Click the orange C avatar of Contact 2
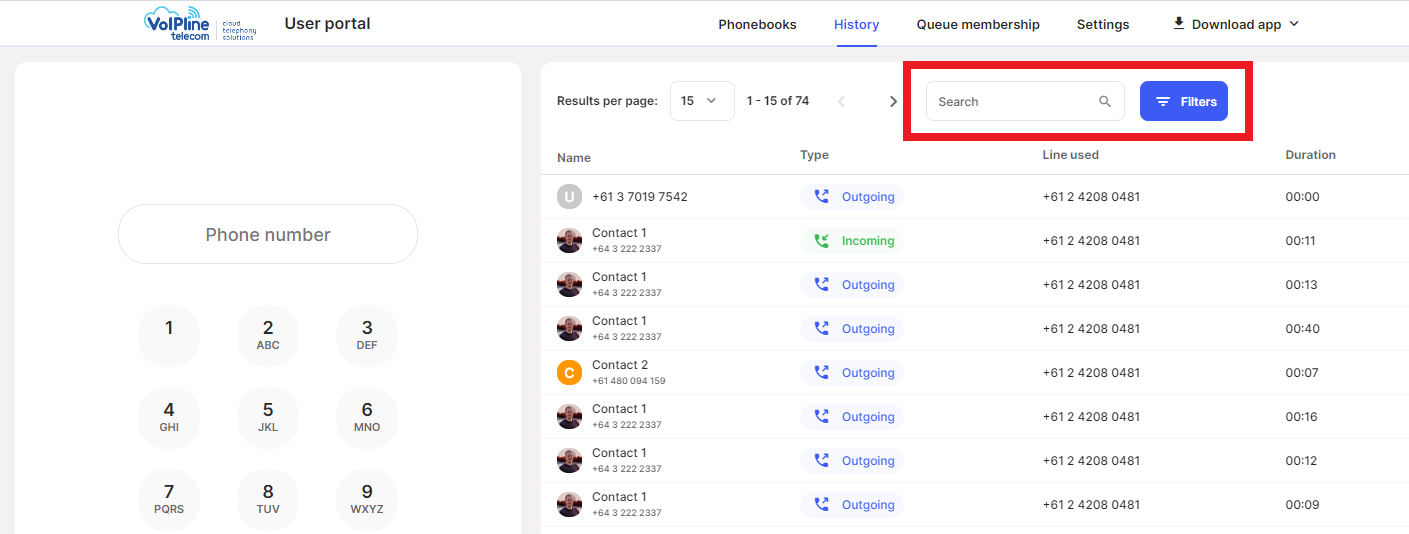The width and height of the screenshot is (1409, 534). (569, 373)
